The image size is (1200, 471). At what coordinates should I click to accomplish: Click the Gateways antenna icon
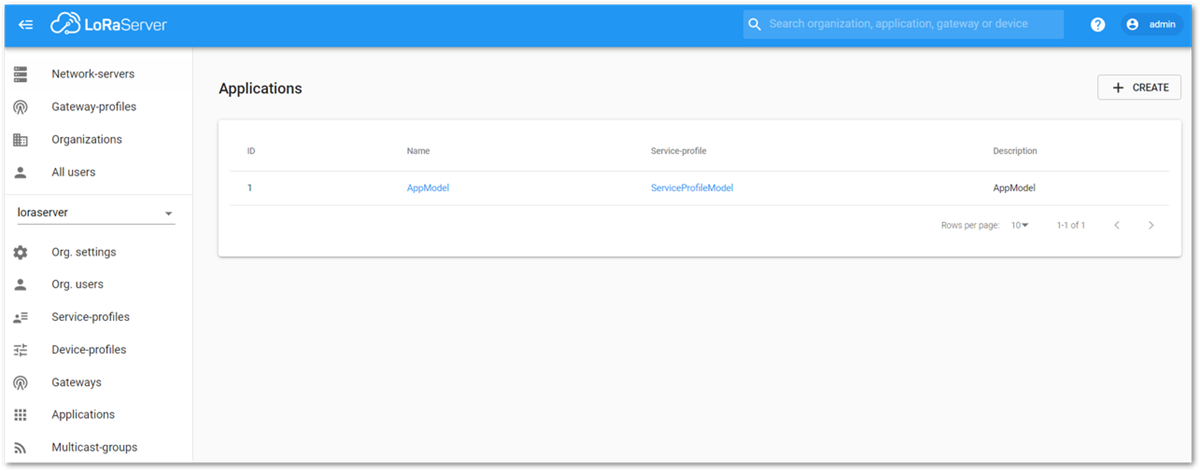(x=20, y=383)
